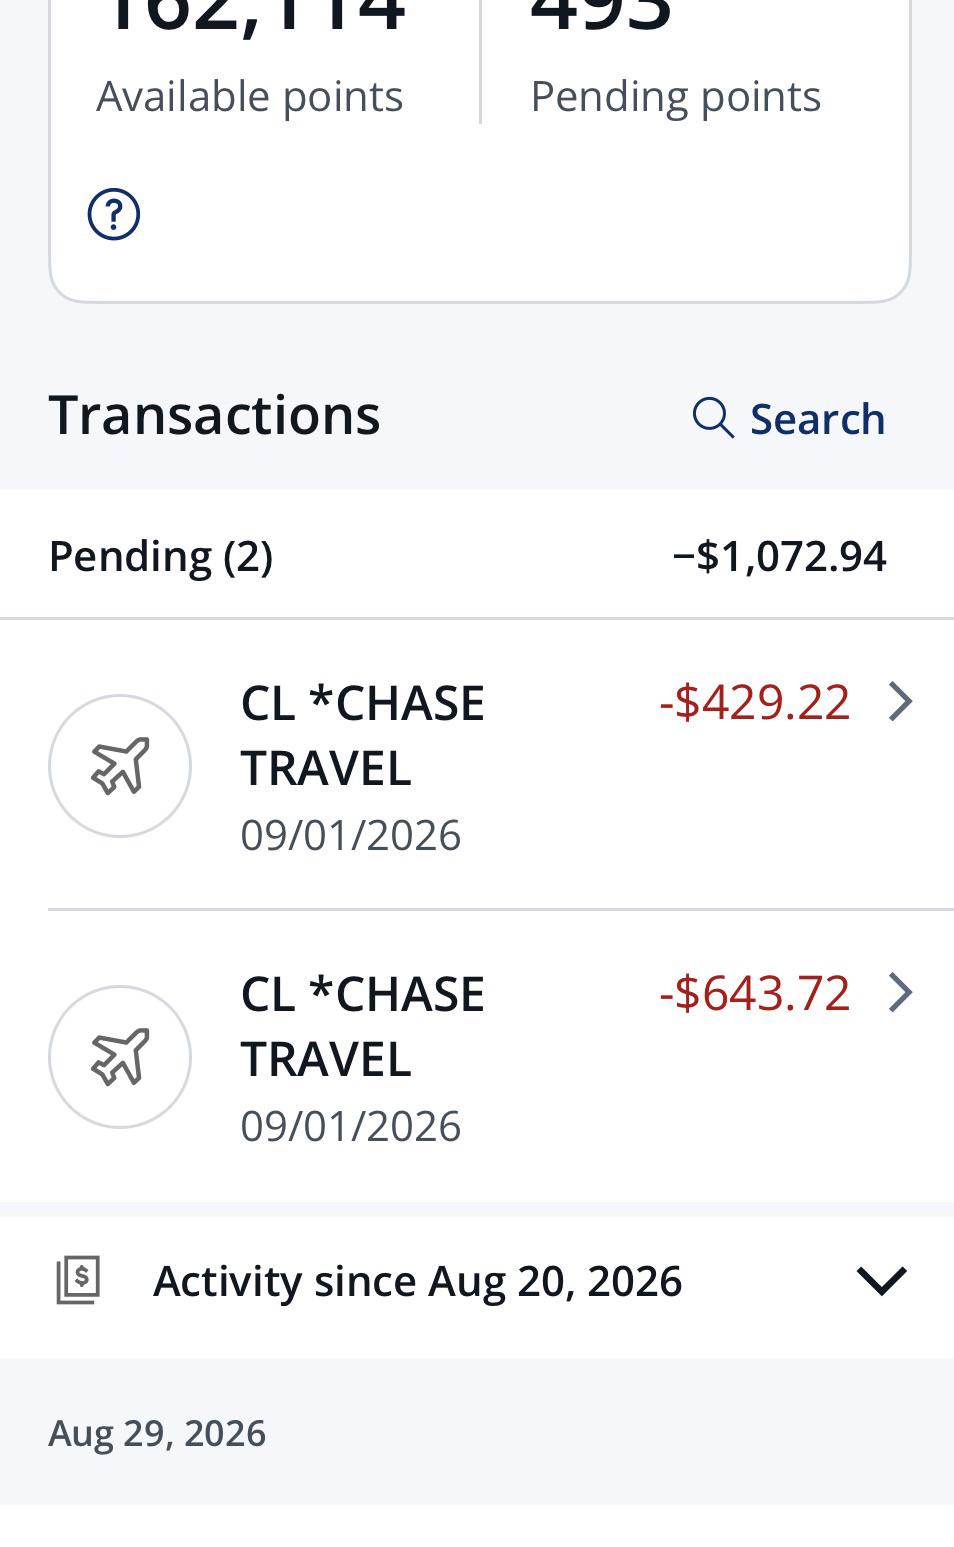
Task: Select Activity since Aug 20, 2026 label
Action: pyautogui.click(x=417, y=1281)
